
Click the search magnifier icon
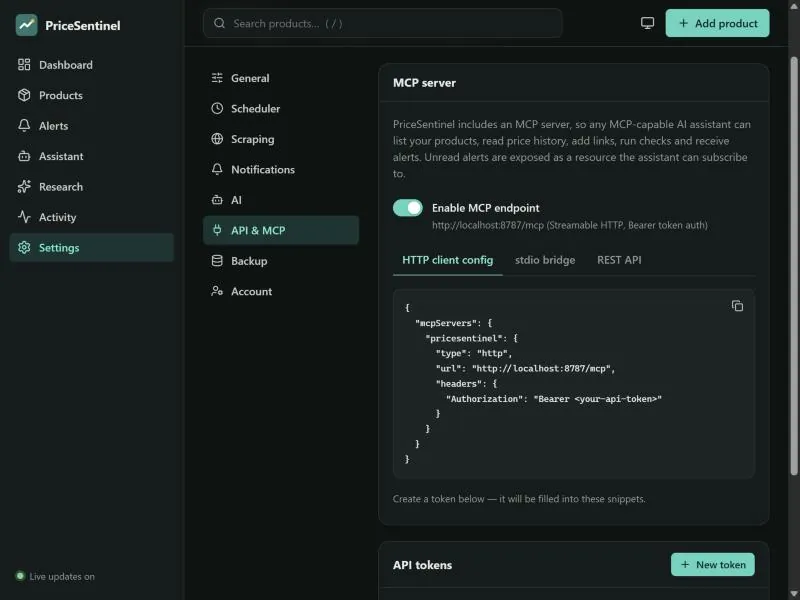pyautogui.click(x=219, y=23)
